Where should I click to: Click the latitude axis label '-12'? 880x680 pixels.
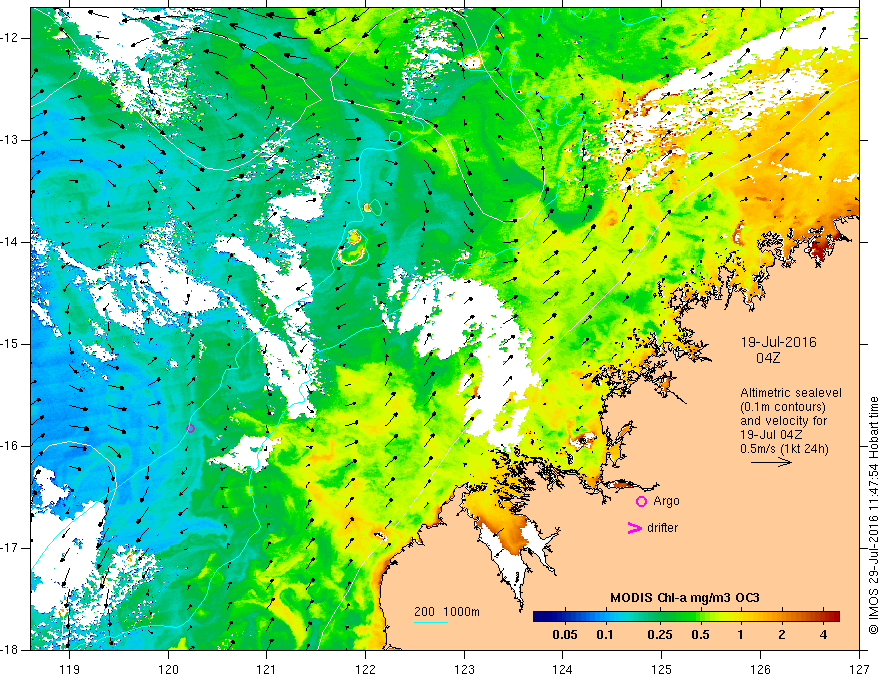point(11,38)
